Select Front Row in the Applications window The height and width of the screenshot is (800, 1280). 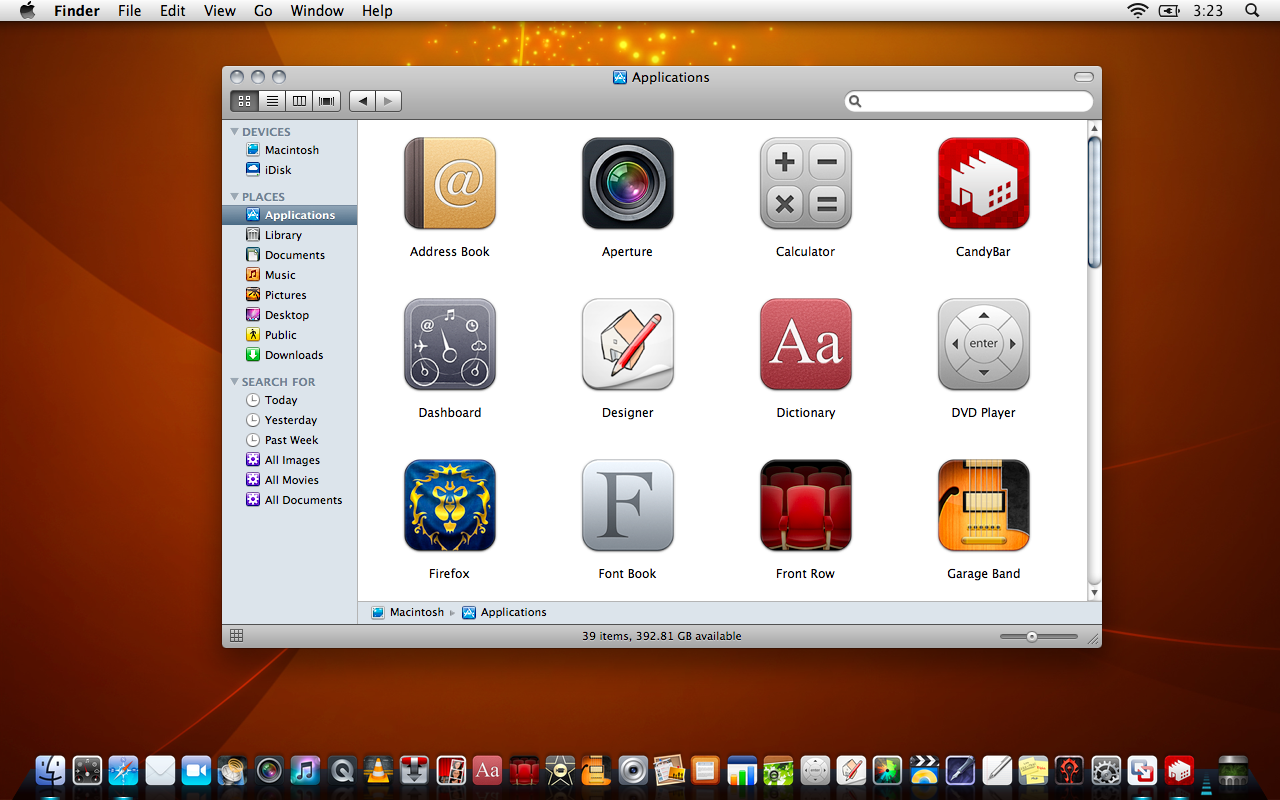(806, 506)
